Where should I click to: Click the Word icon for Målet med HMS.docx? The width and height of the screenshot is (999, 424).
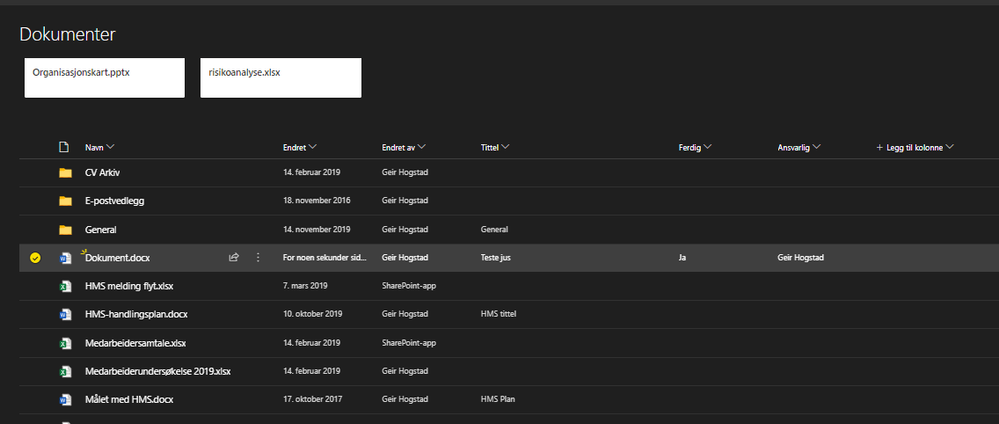tap(65, 400)
